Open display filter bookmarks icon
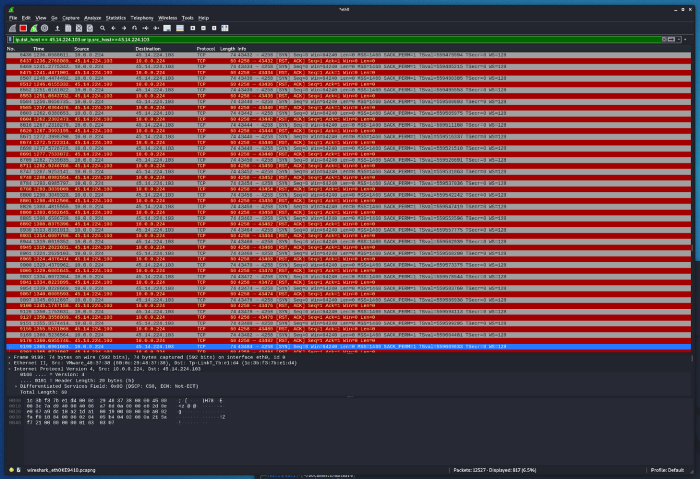 tap(10, 40)
